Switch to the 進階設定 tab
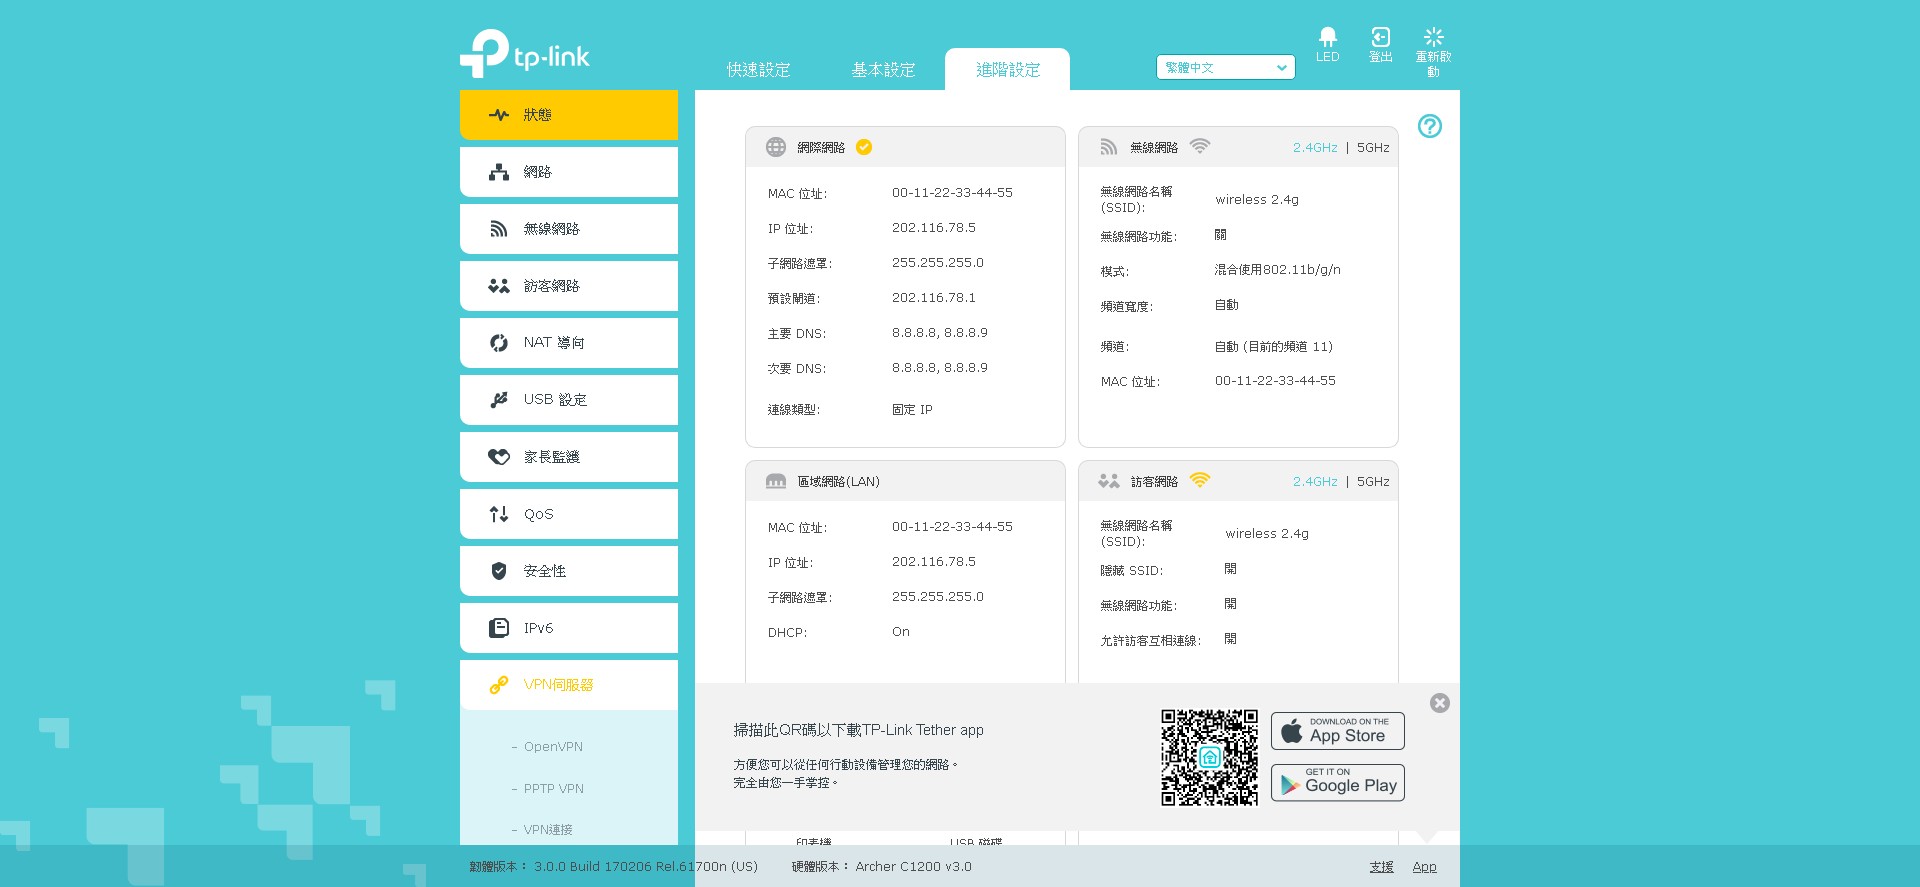This screenshot has height=887, width=1920. 1008,69
